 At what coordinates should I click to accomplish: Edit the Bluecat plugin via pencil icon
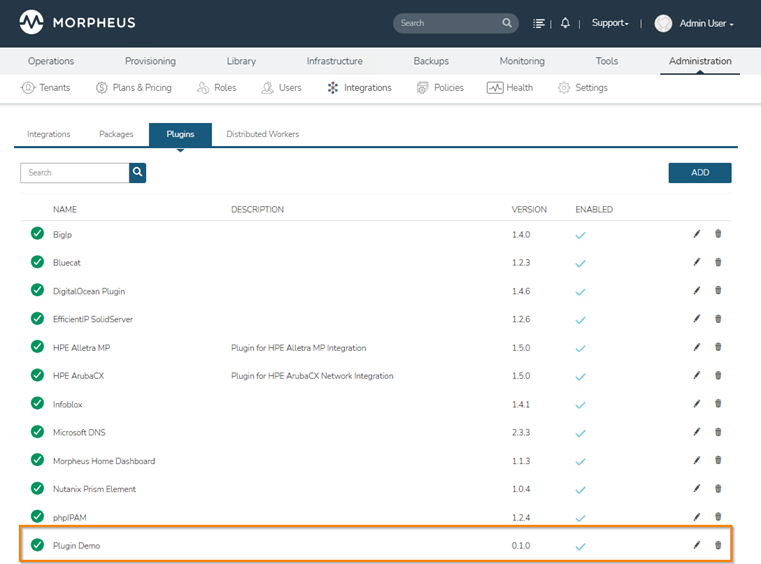[x=696, y=262]
